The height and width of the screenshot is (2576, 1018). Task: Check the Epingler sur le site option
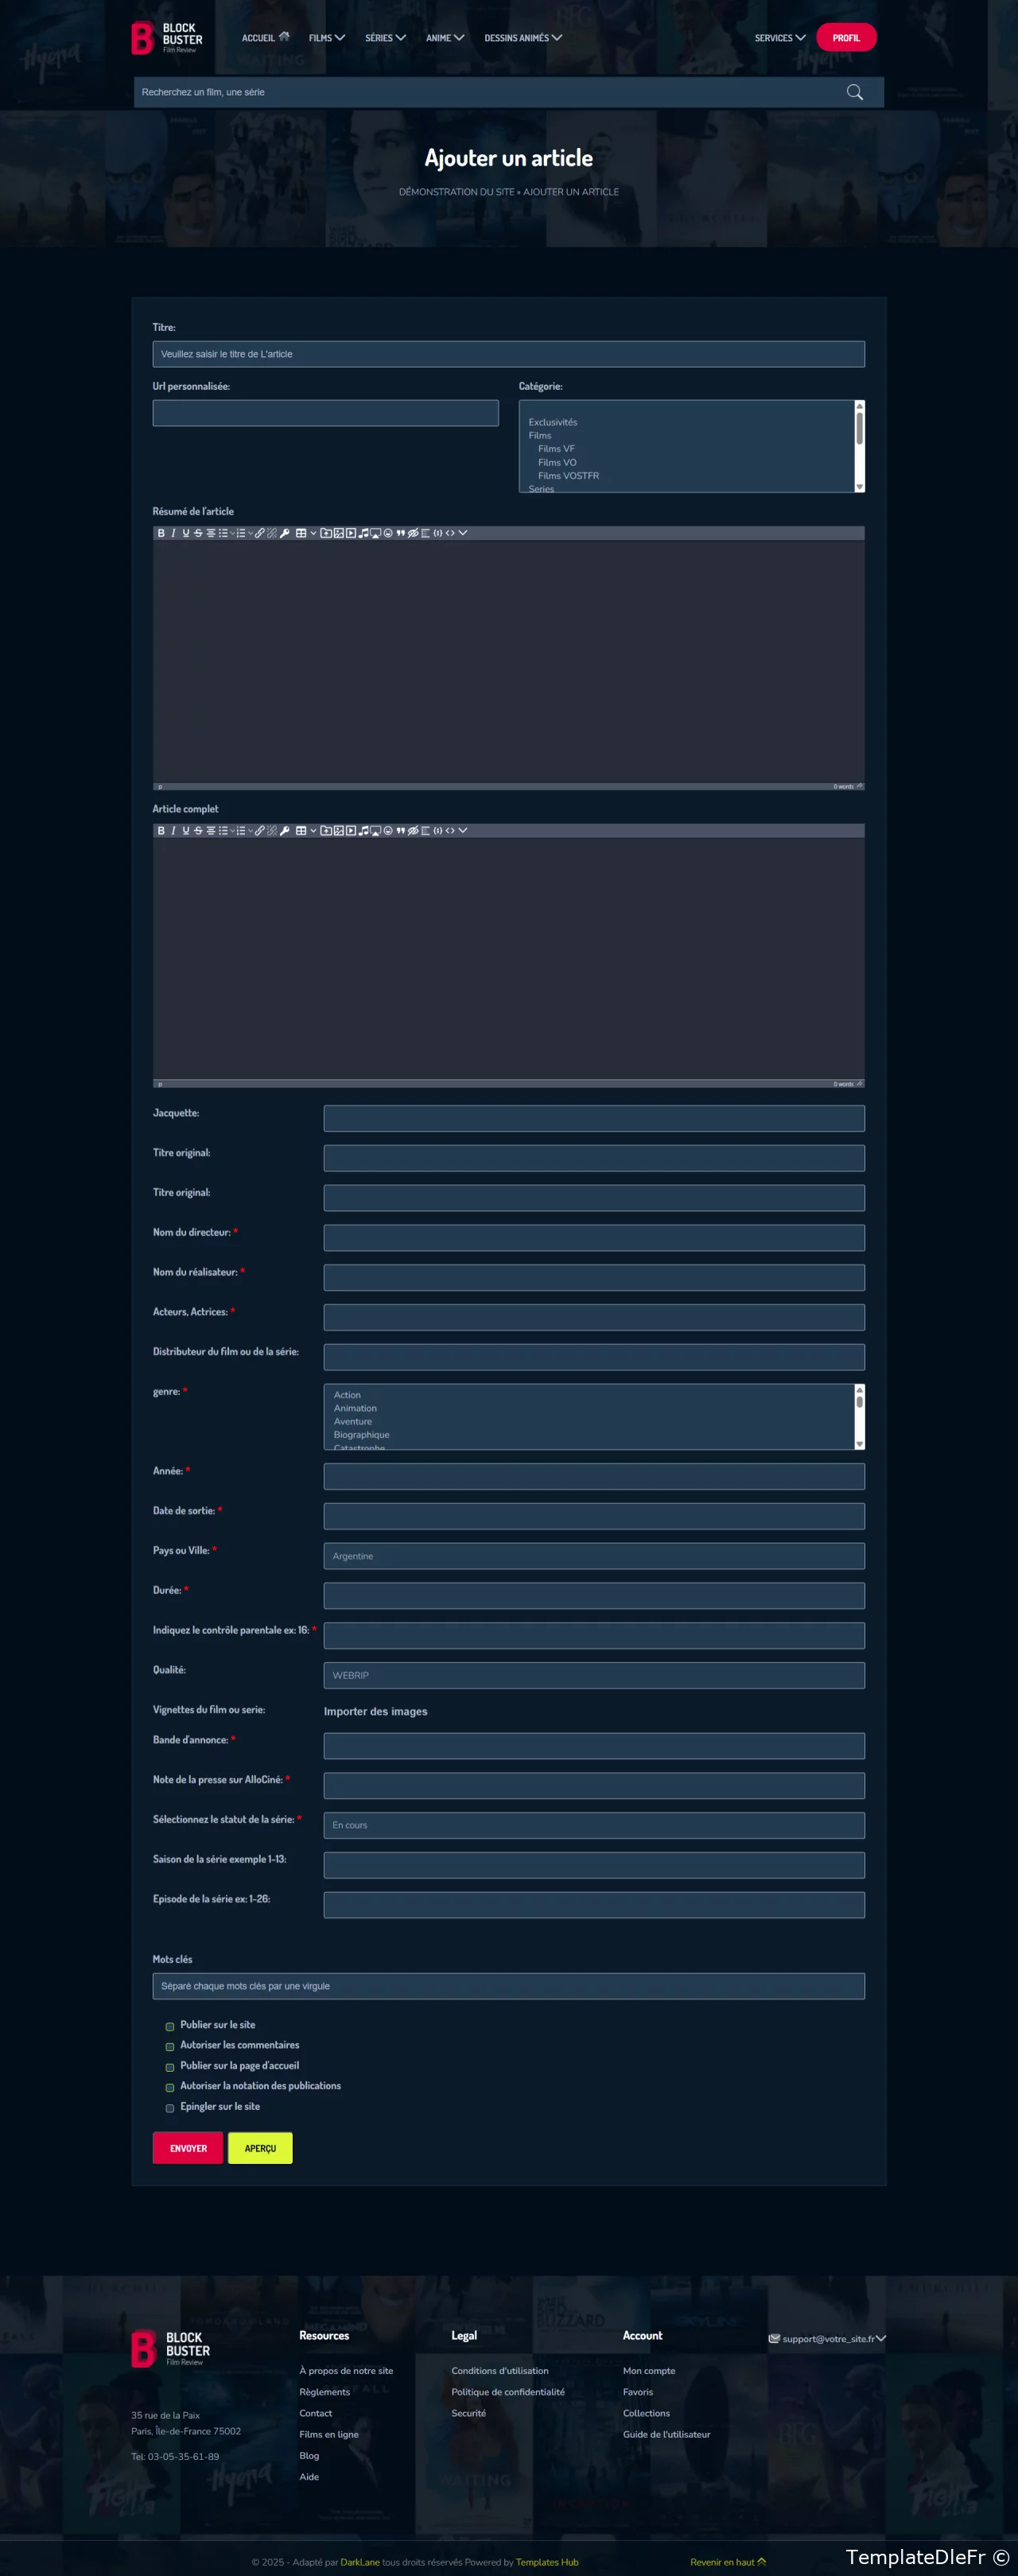pos(170,2108)
